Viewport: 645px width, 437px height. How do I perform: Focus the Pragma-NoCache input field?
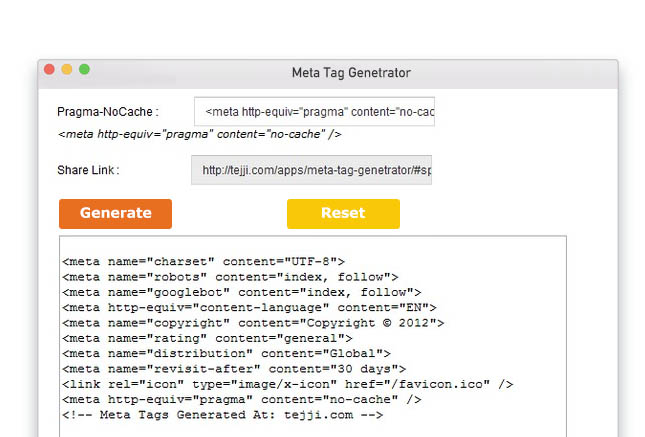click(x=314, y=112)
